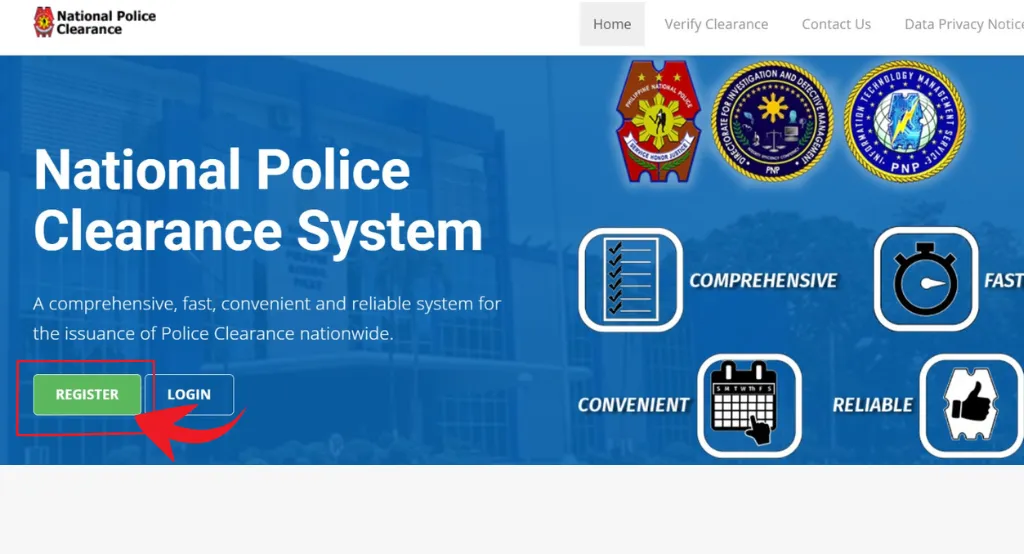Click the calendar Convenient icon
The width and height of the screenshot is (1024, 554).
[x=750, y=406]
